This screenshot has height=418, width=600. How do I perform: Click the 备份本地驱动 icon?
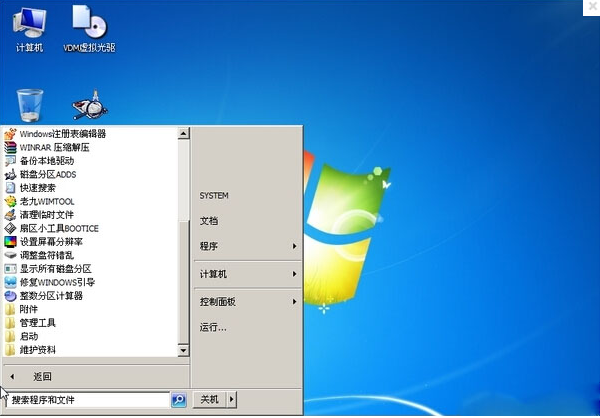pos(10,161)
